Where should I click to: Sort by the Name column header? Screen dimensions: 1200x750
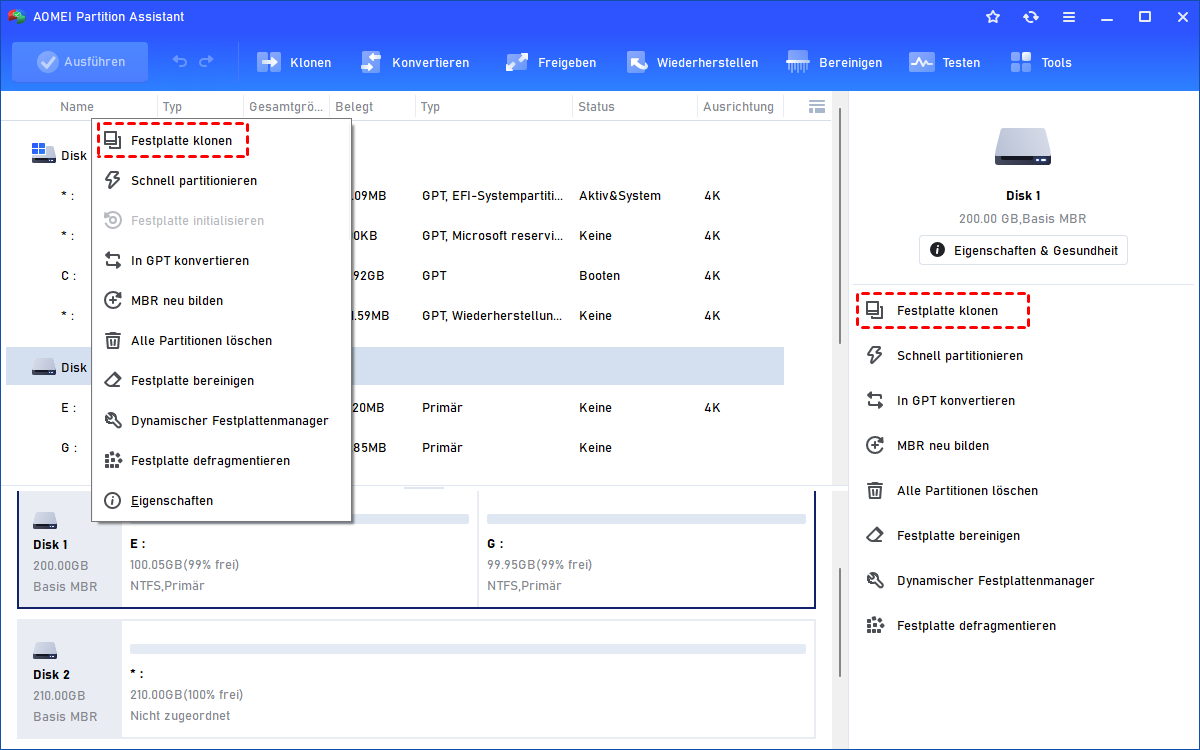[x=77, y=107]
